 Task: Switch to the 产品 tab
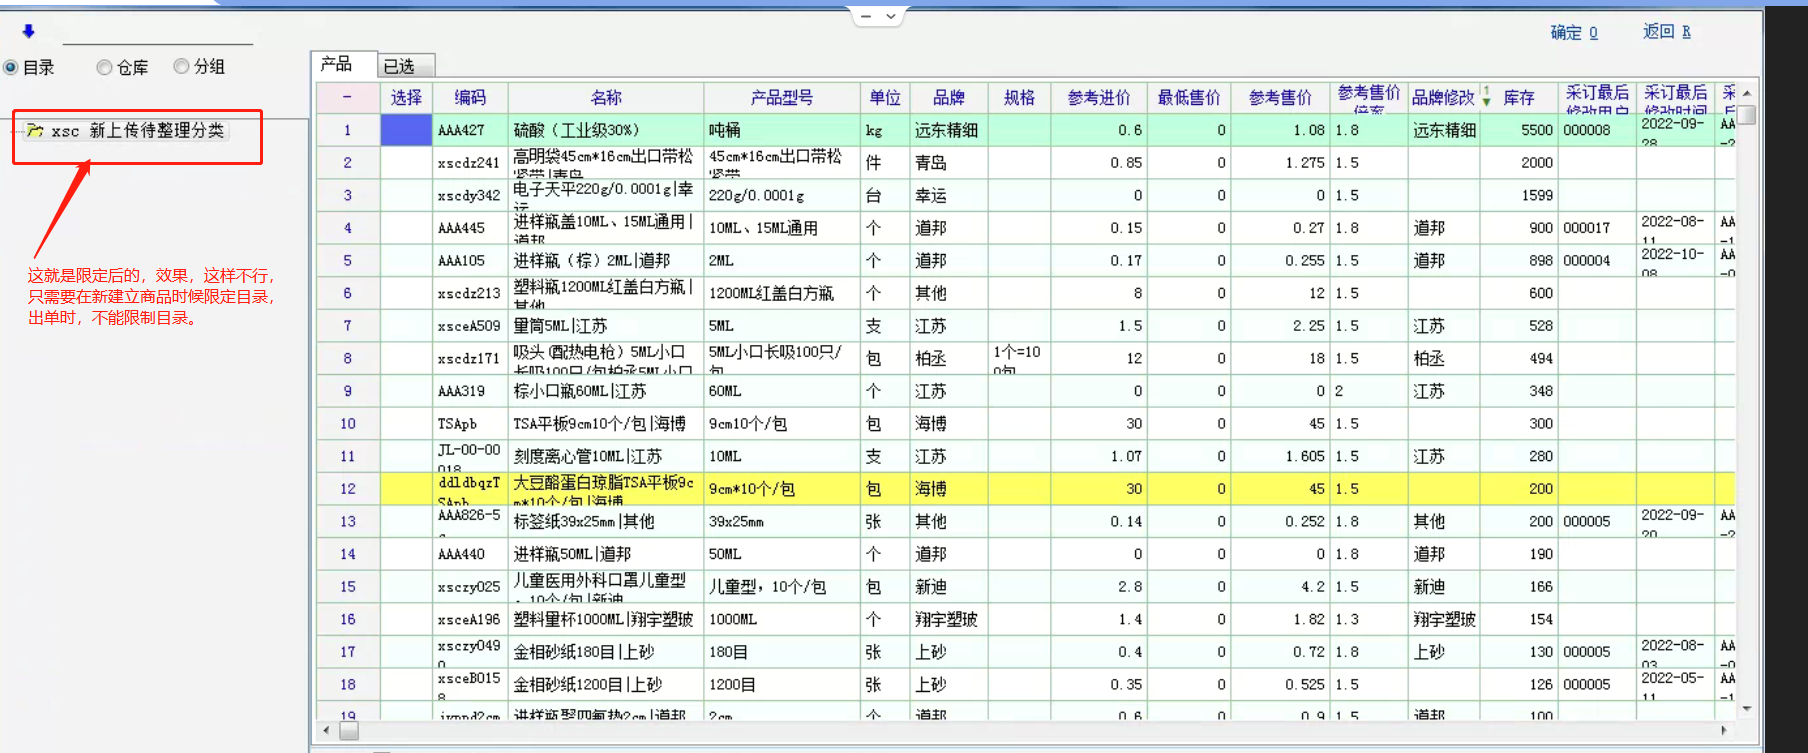tap(337, 64)
